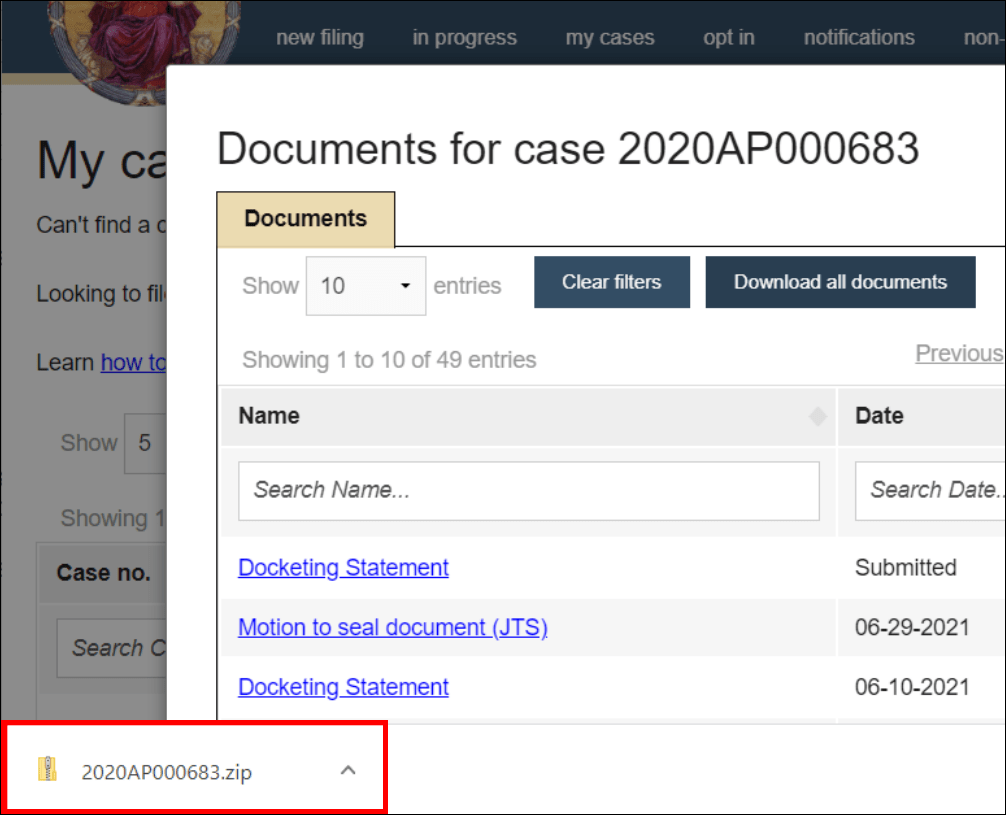
Task: Click Download all documents
Action: pos(840,282)
